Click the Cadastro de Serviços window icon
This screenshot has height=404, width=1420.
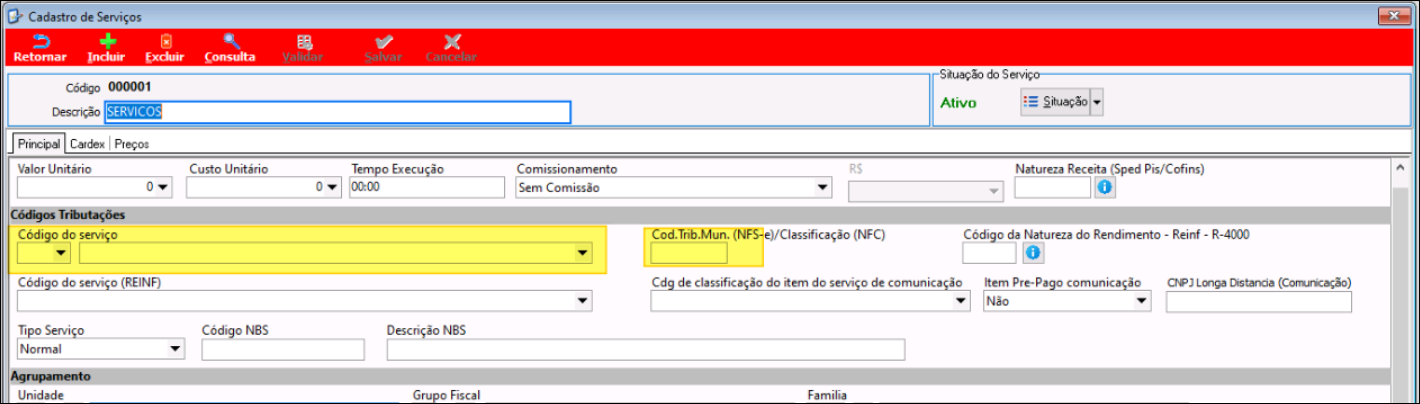tap(12, 17)
